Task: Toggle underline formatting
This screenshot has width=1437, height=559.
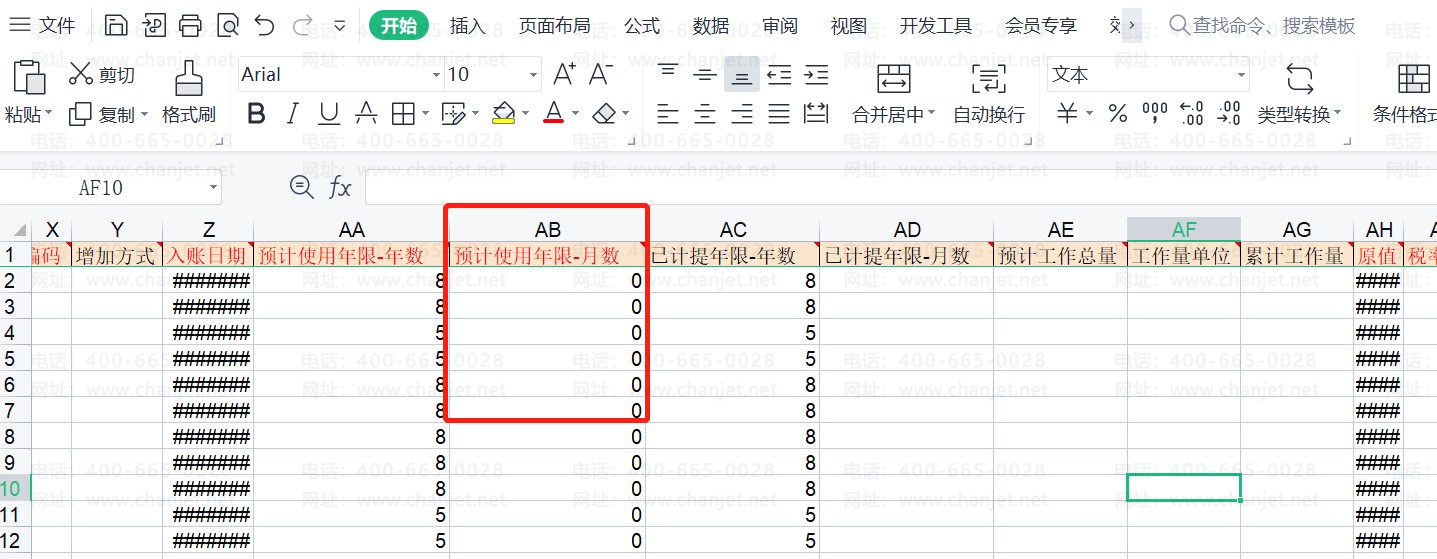Action: click(329, 114)
